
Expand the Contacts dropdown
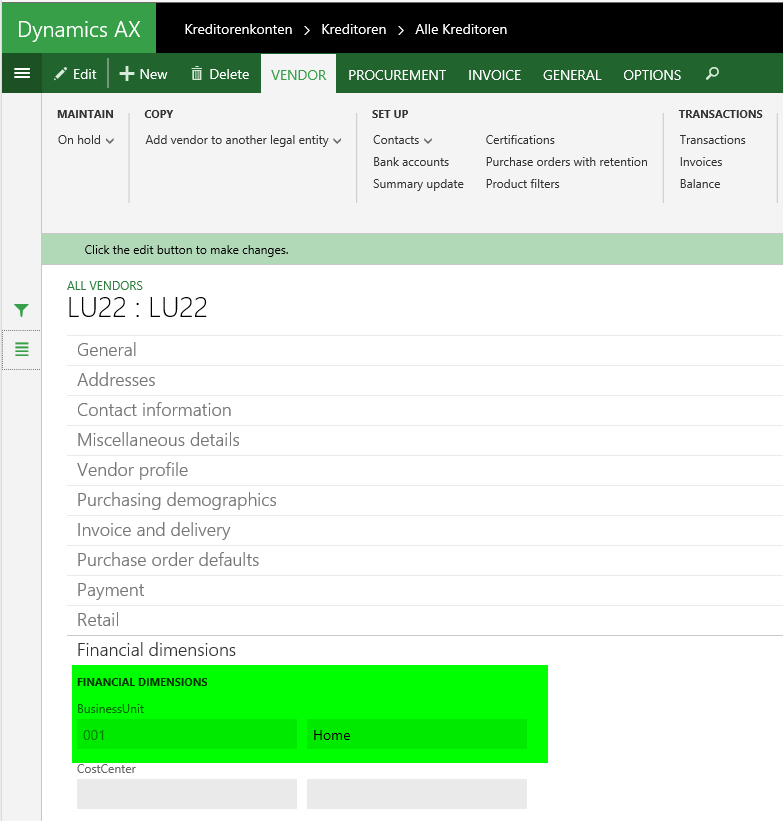click(402, 140)
